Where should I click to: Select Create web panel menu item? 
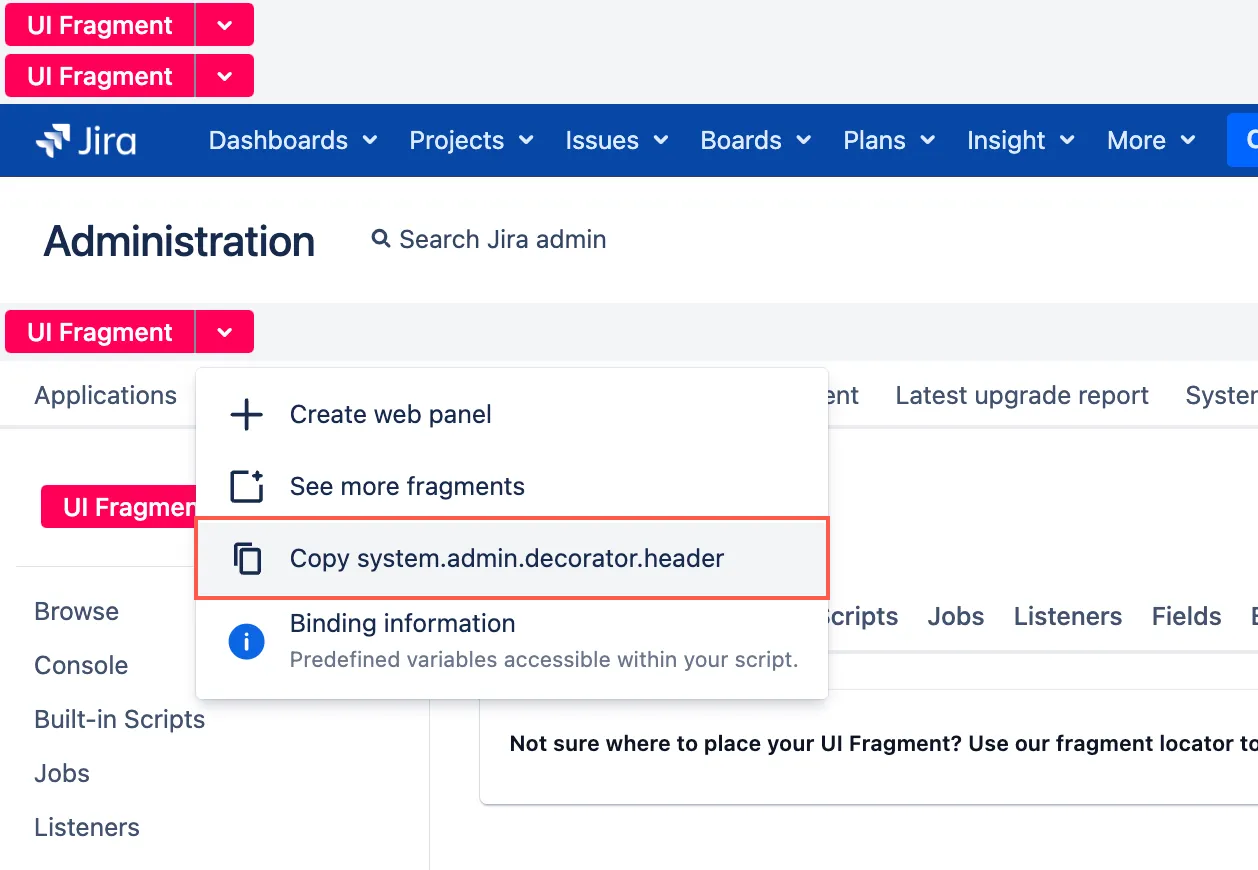[512, 415]
